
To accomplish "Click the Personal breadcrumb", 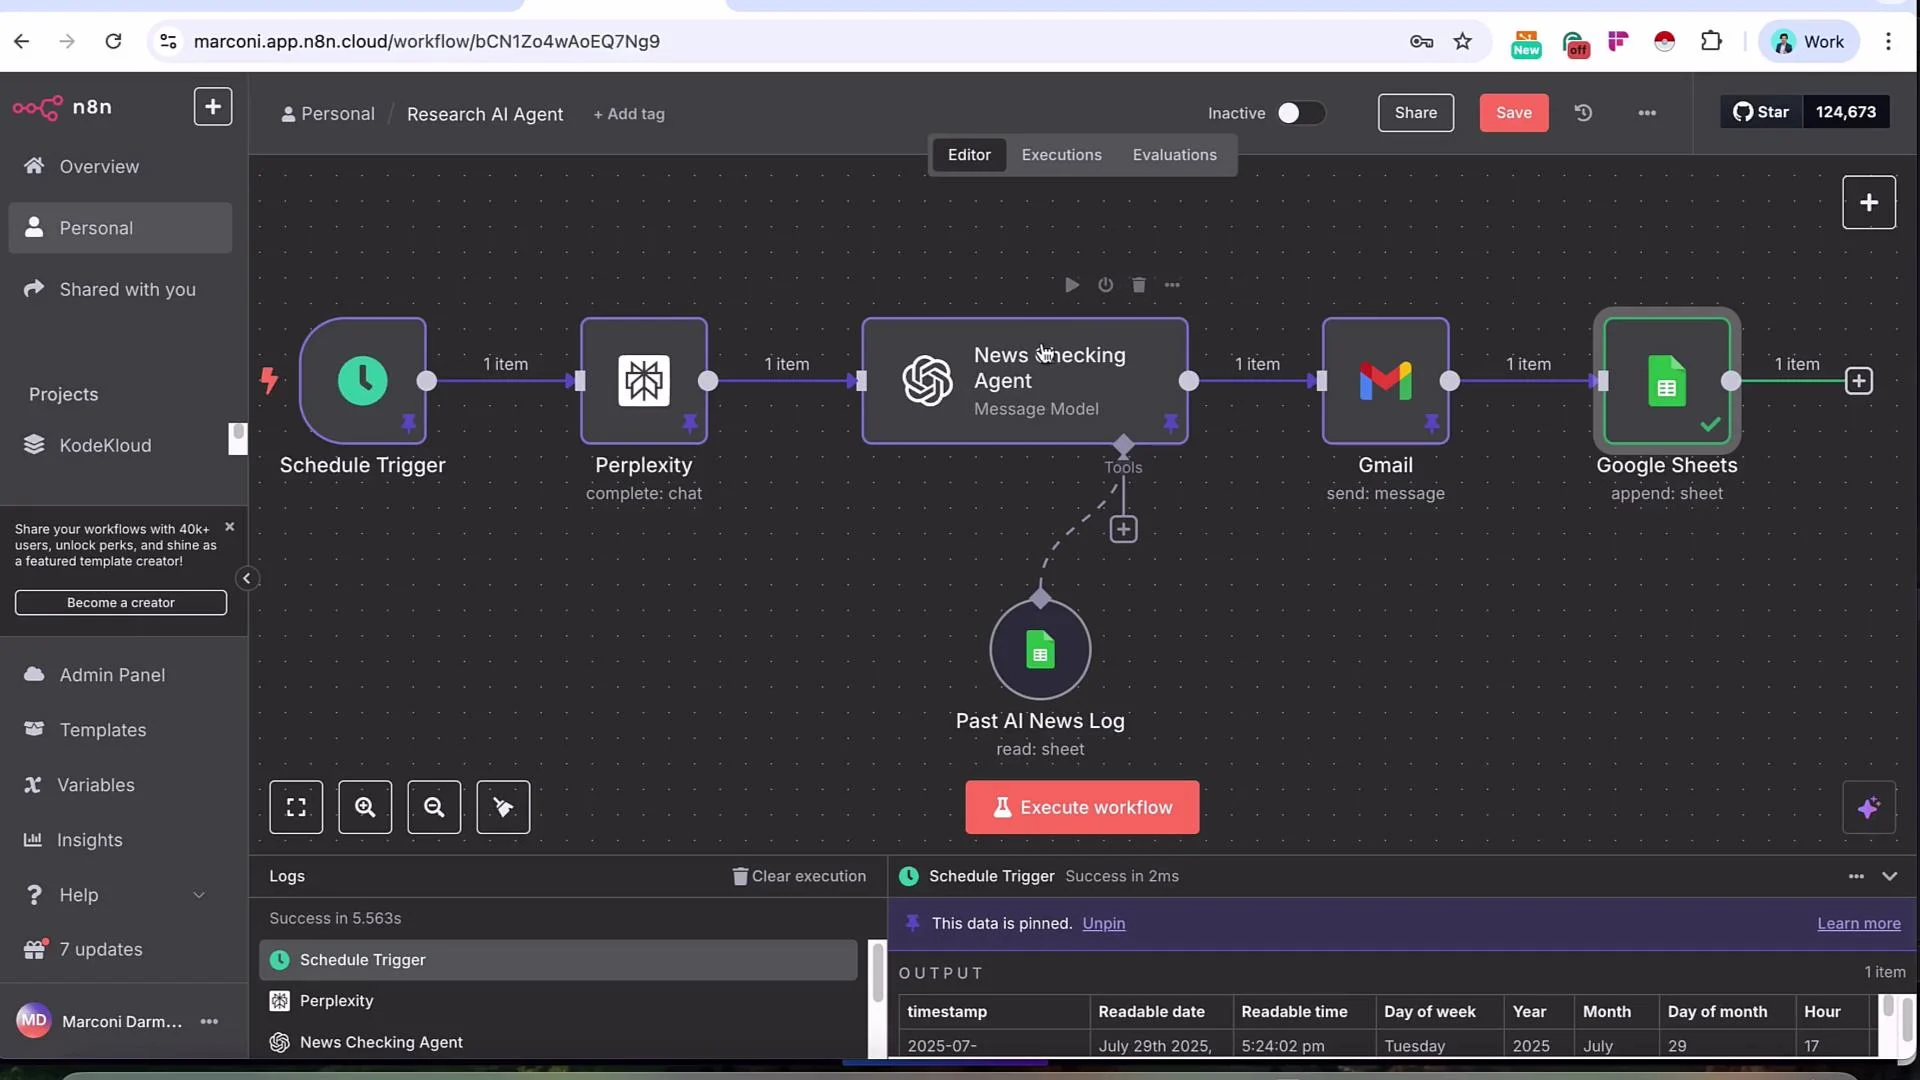I will [328, 114].
